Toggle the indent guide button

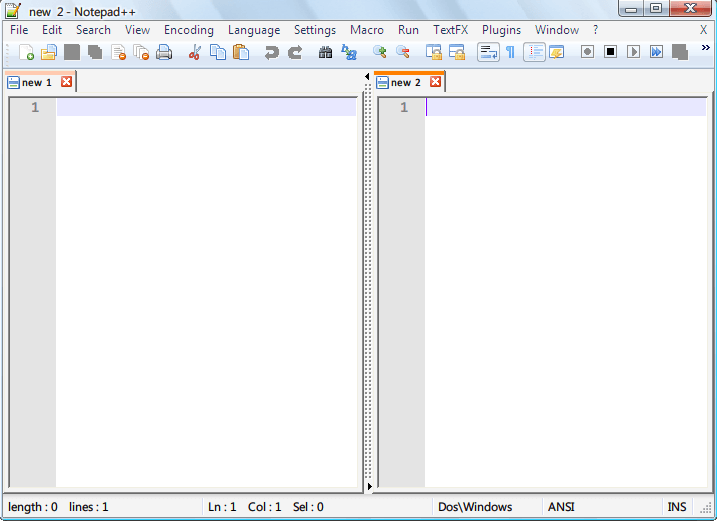[534, 52]
